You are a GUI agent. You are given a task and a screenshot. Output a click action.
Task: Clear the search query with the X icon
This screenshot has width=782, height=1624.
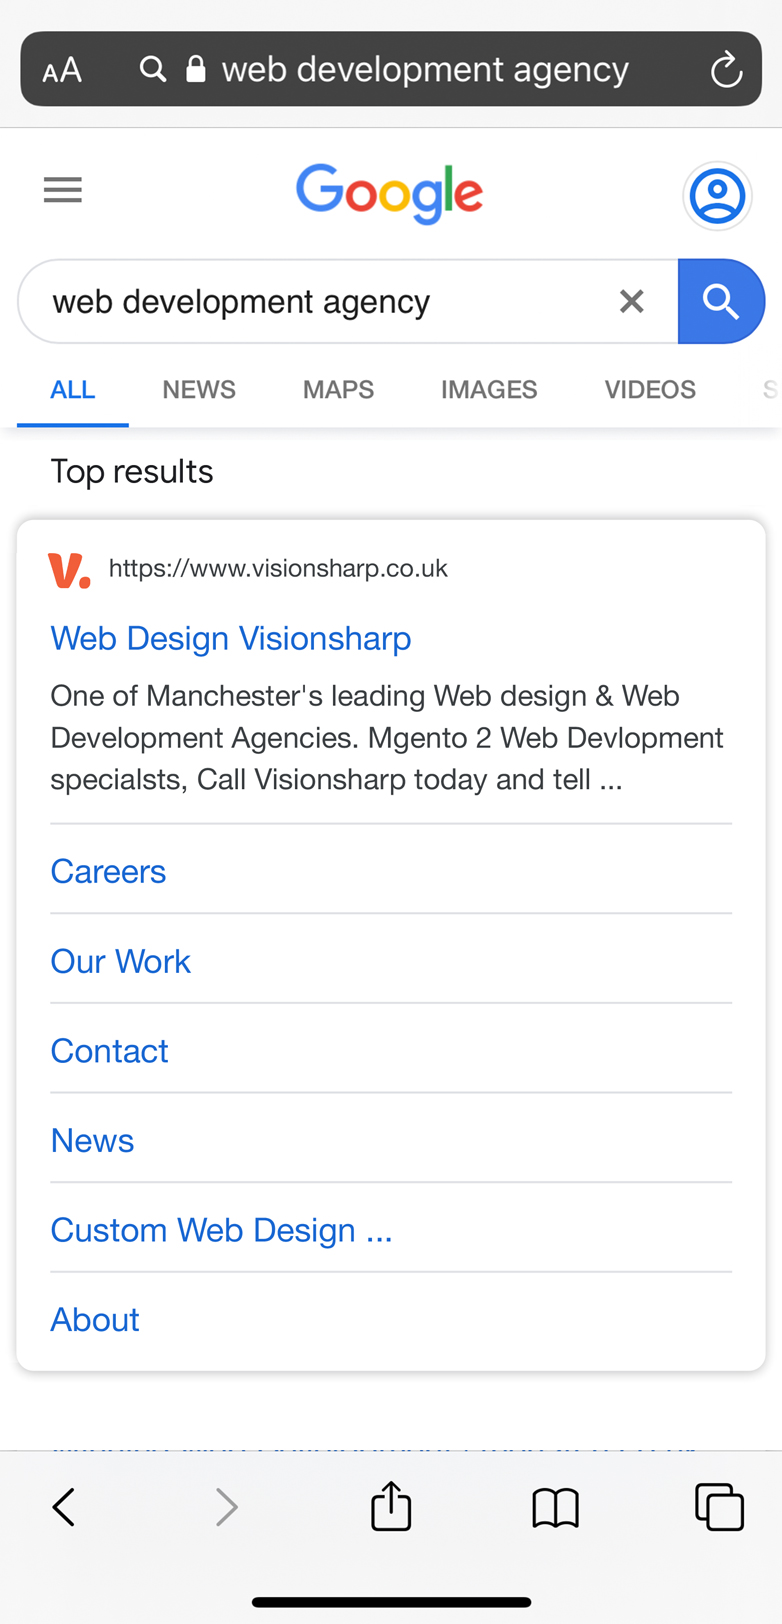[631, 301]
